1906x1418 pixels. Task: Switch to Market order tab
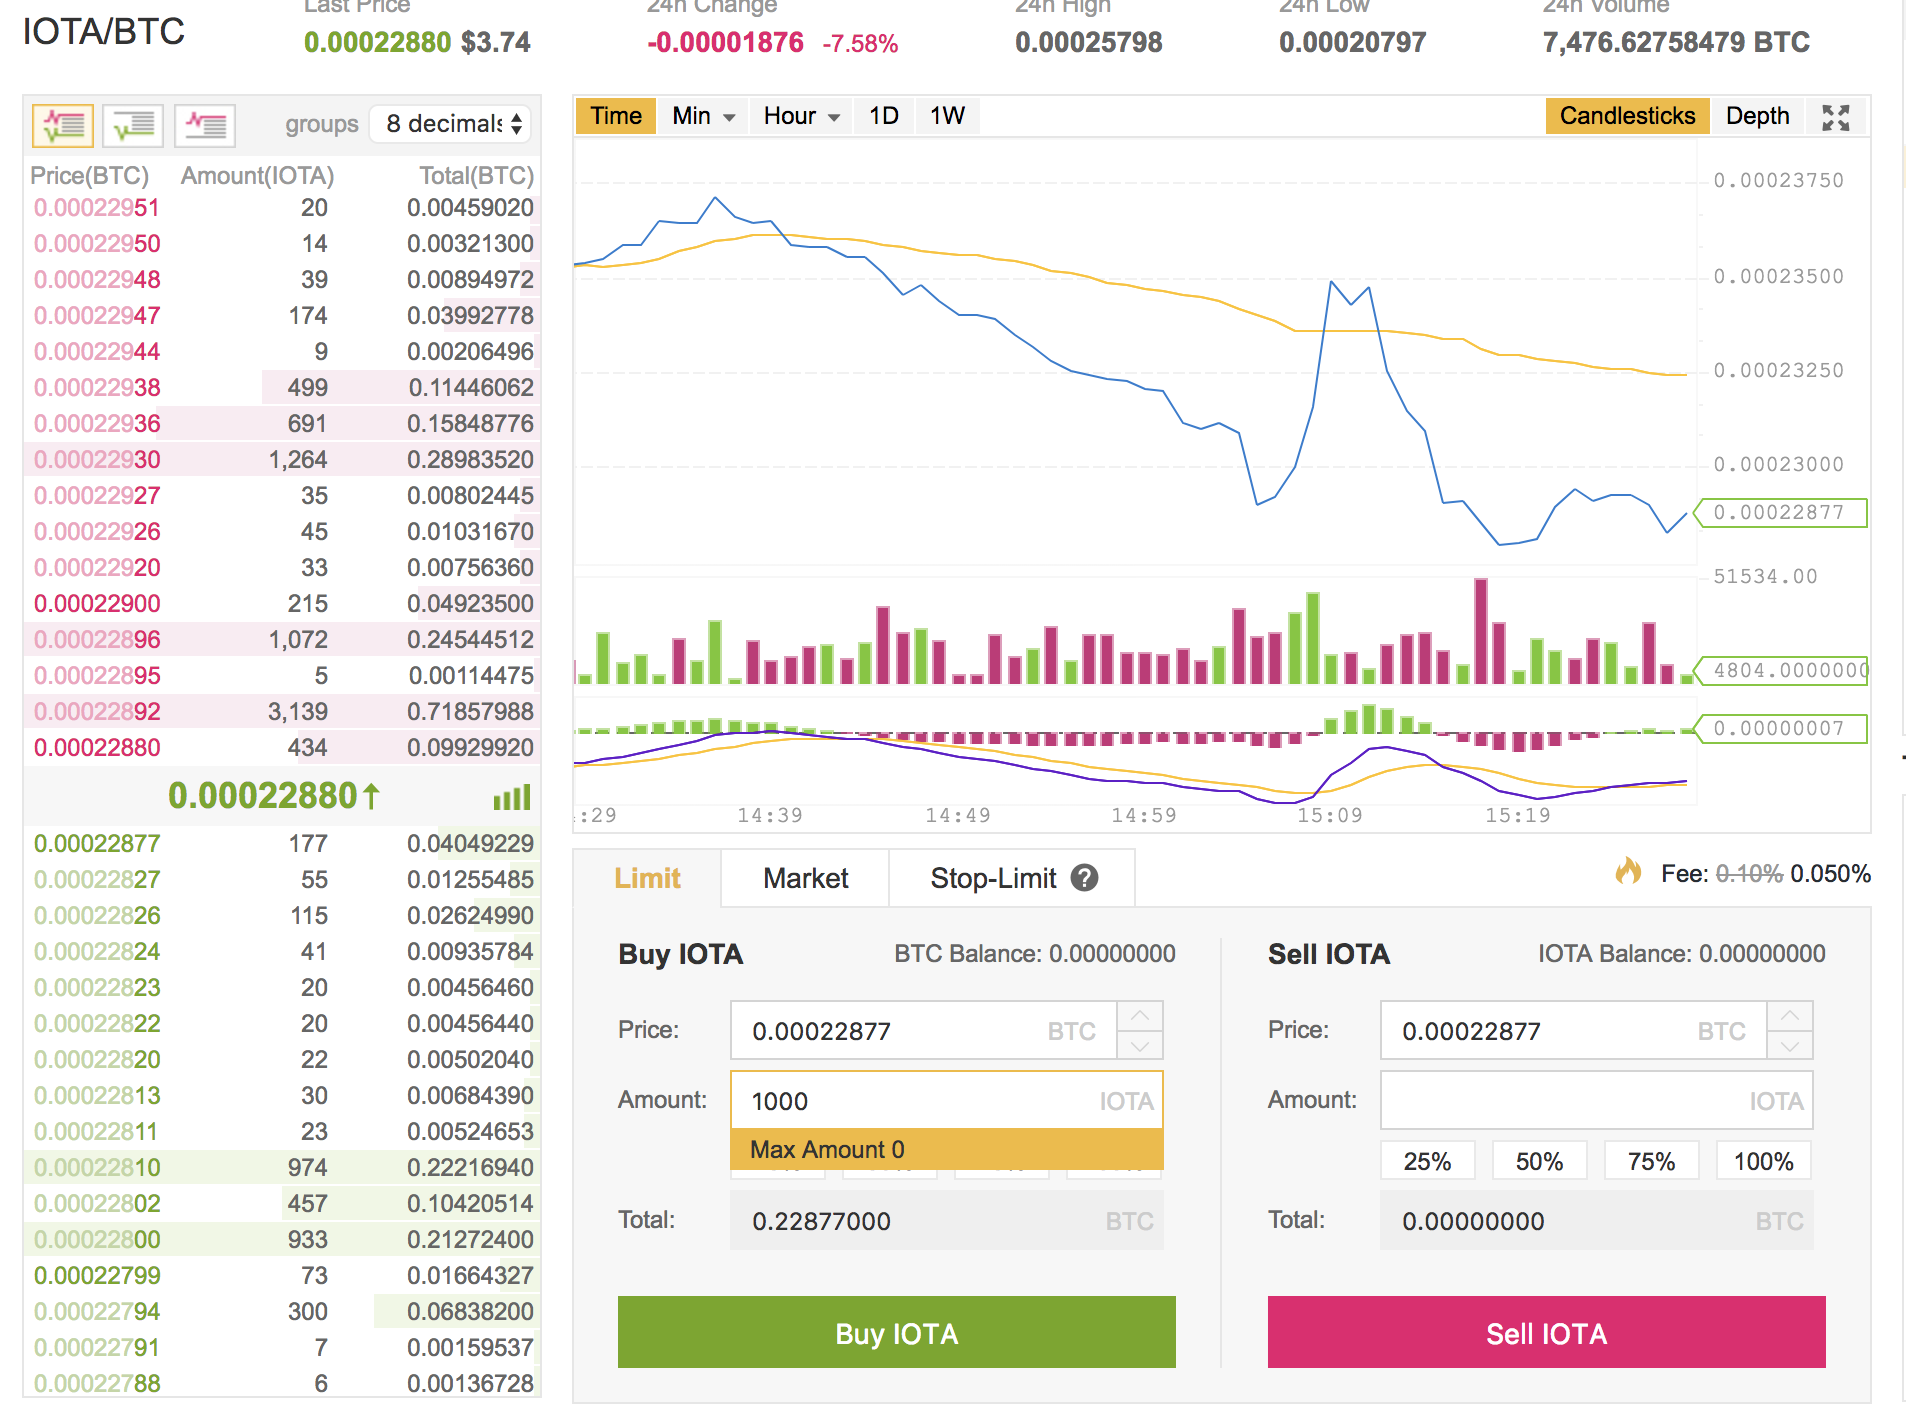[805, 878]
